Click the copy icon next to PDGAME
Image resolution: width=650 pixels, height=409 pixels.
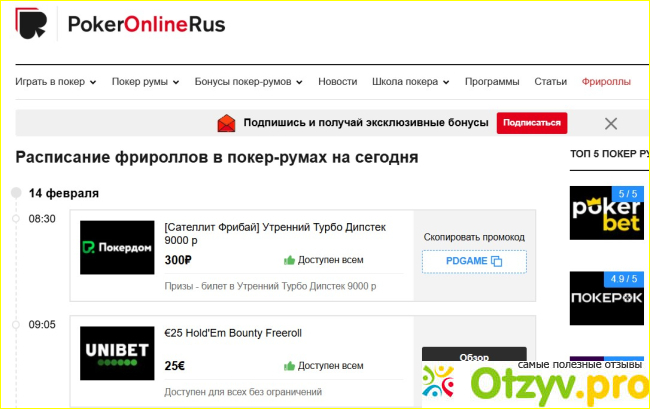[497, 261]
